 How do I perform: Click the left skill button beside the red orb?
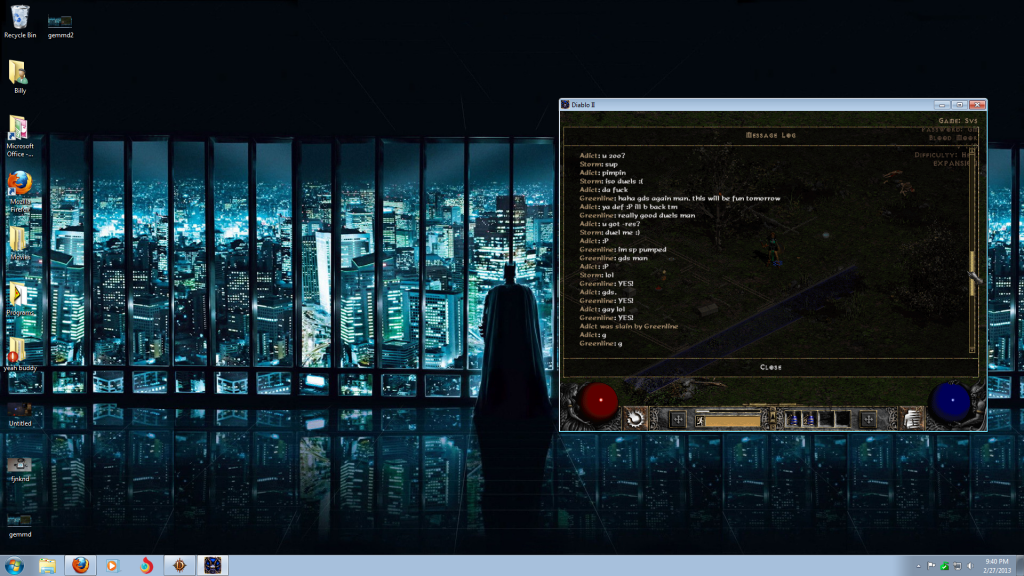[635, 418]
